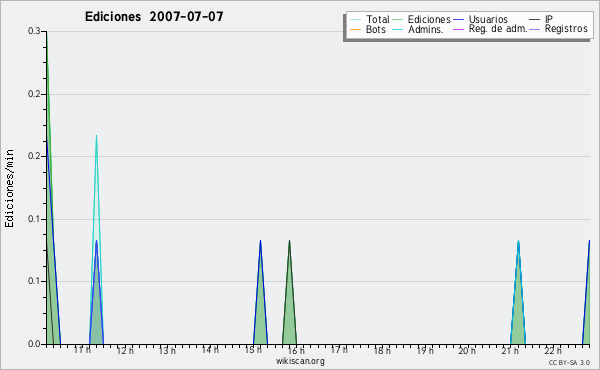Click the green Ediciones legend line swatch
This screenshot has height=370, width=600.
[x=398, y=20]
